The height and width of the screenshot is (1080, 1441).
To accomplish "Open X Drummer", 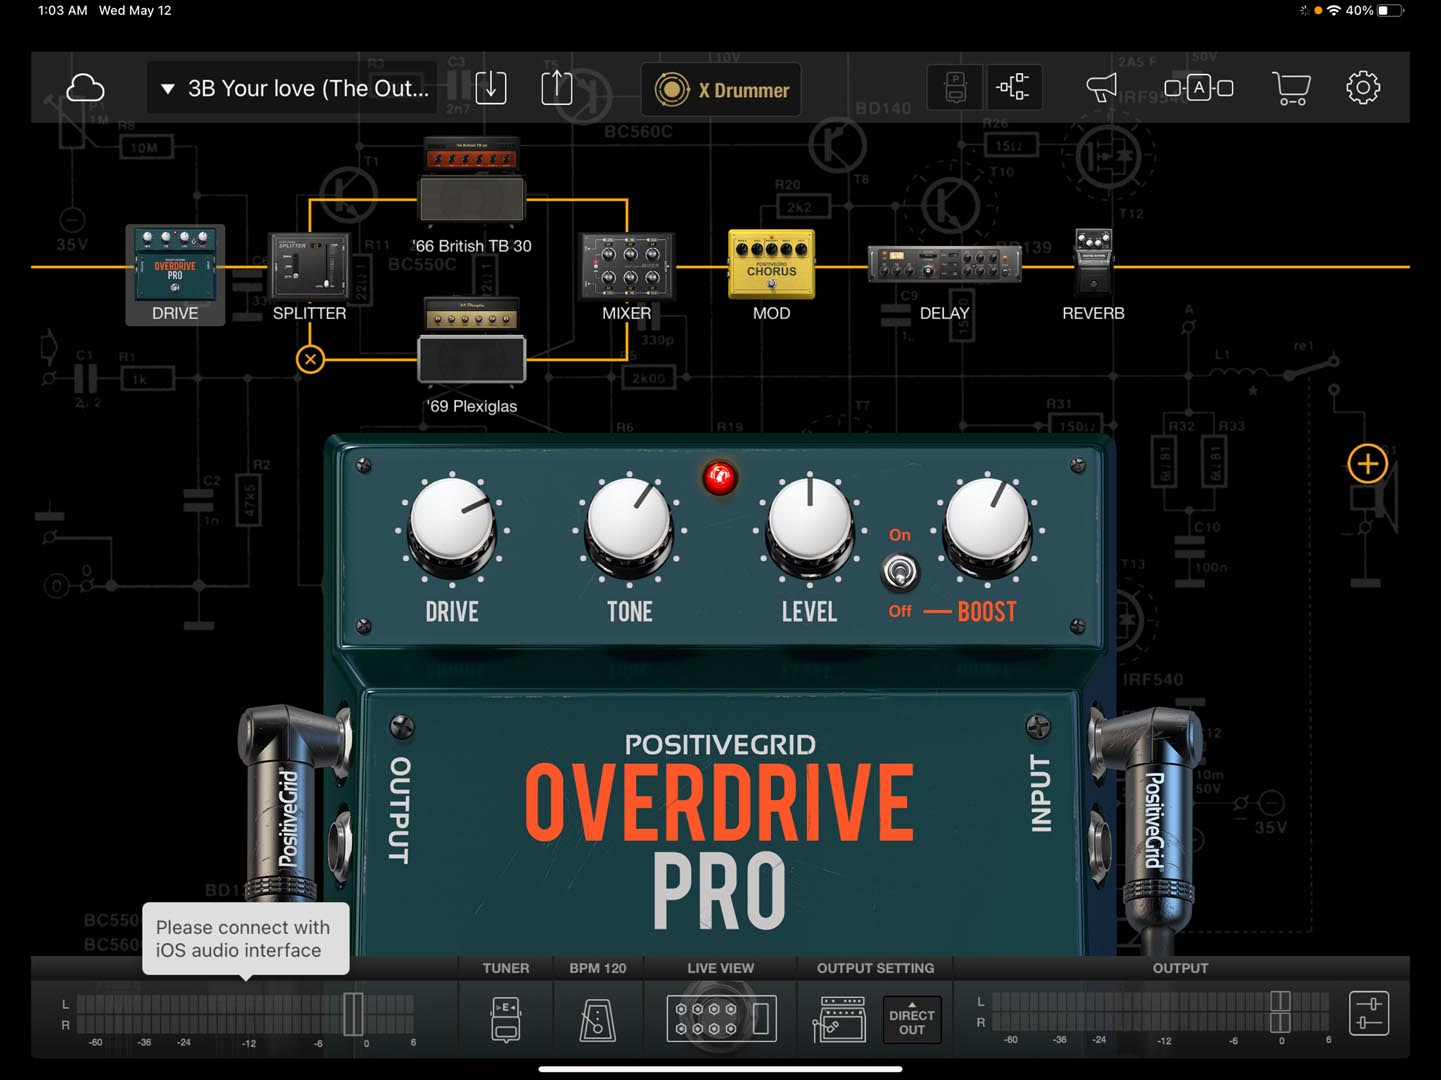I will 721,90.
